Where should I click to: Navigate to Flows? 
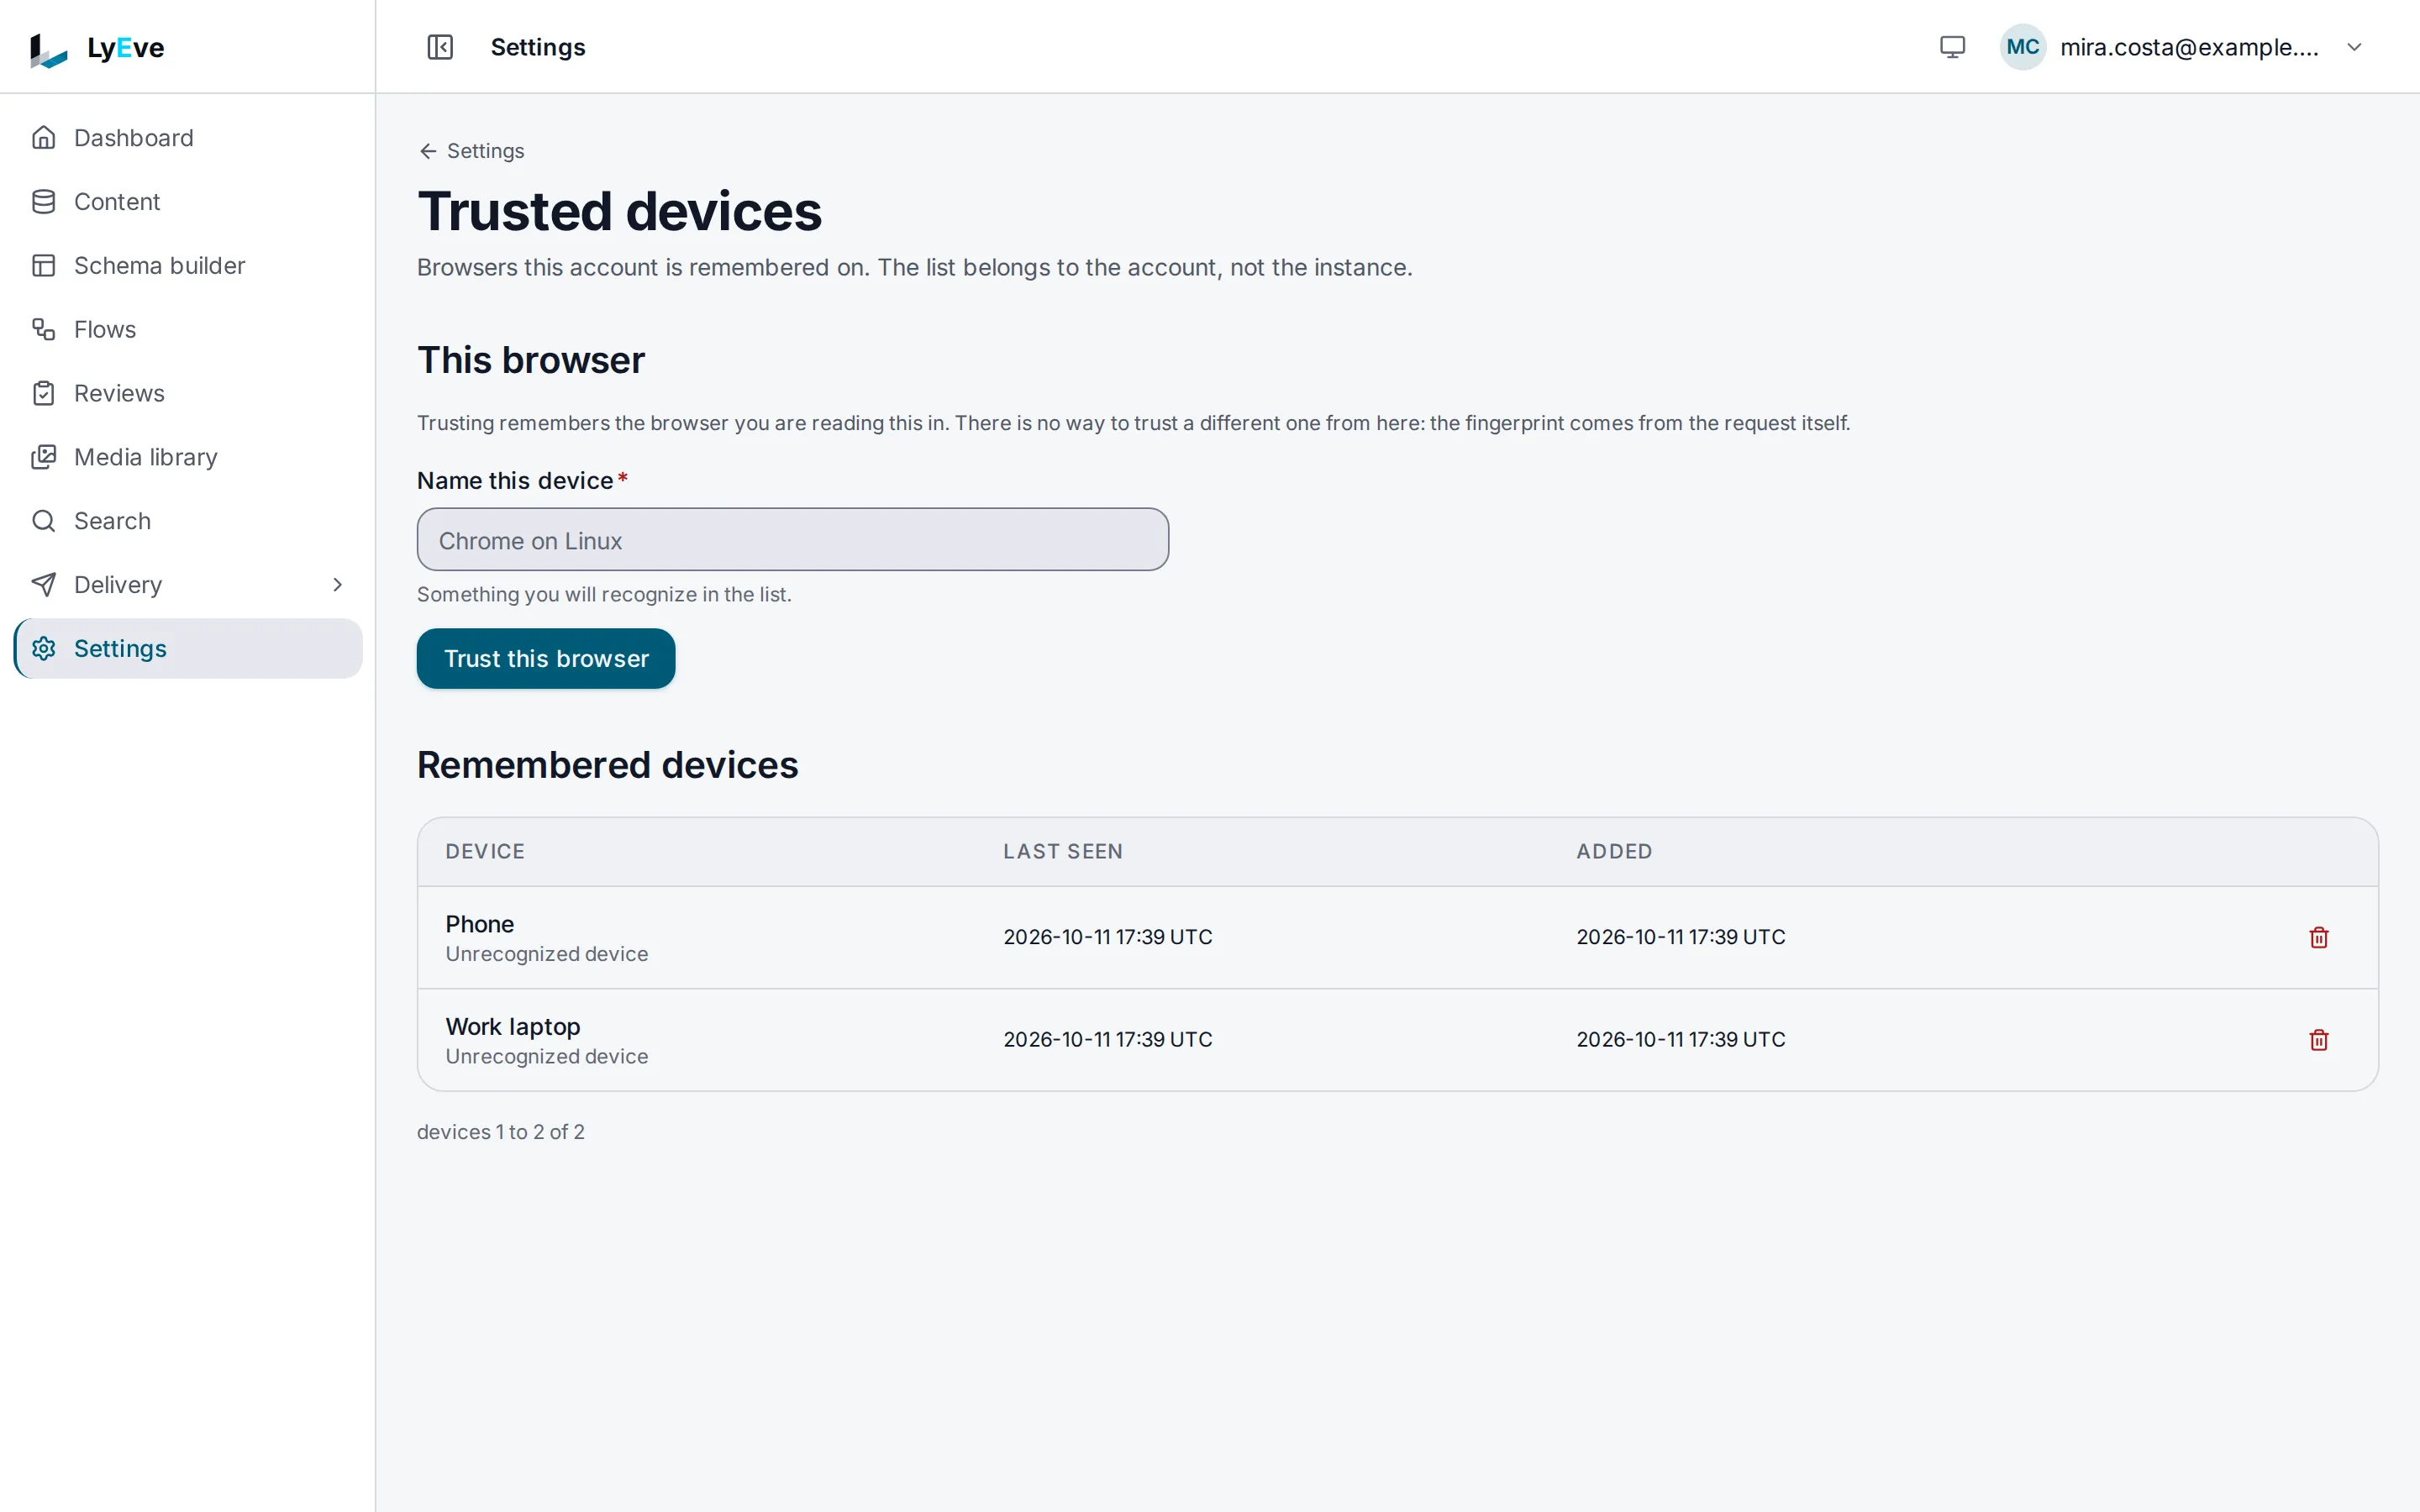coord(188,329)
